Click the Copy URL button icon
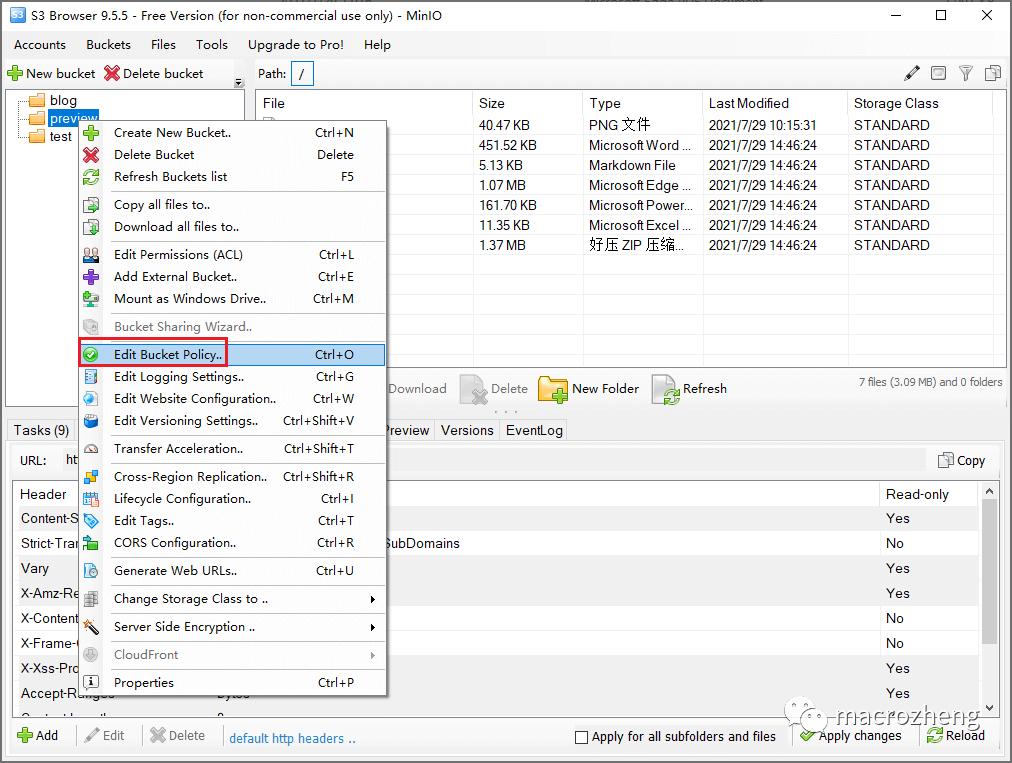This screenshot has height=763, width=1012. pos(946,460)
